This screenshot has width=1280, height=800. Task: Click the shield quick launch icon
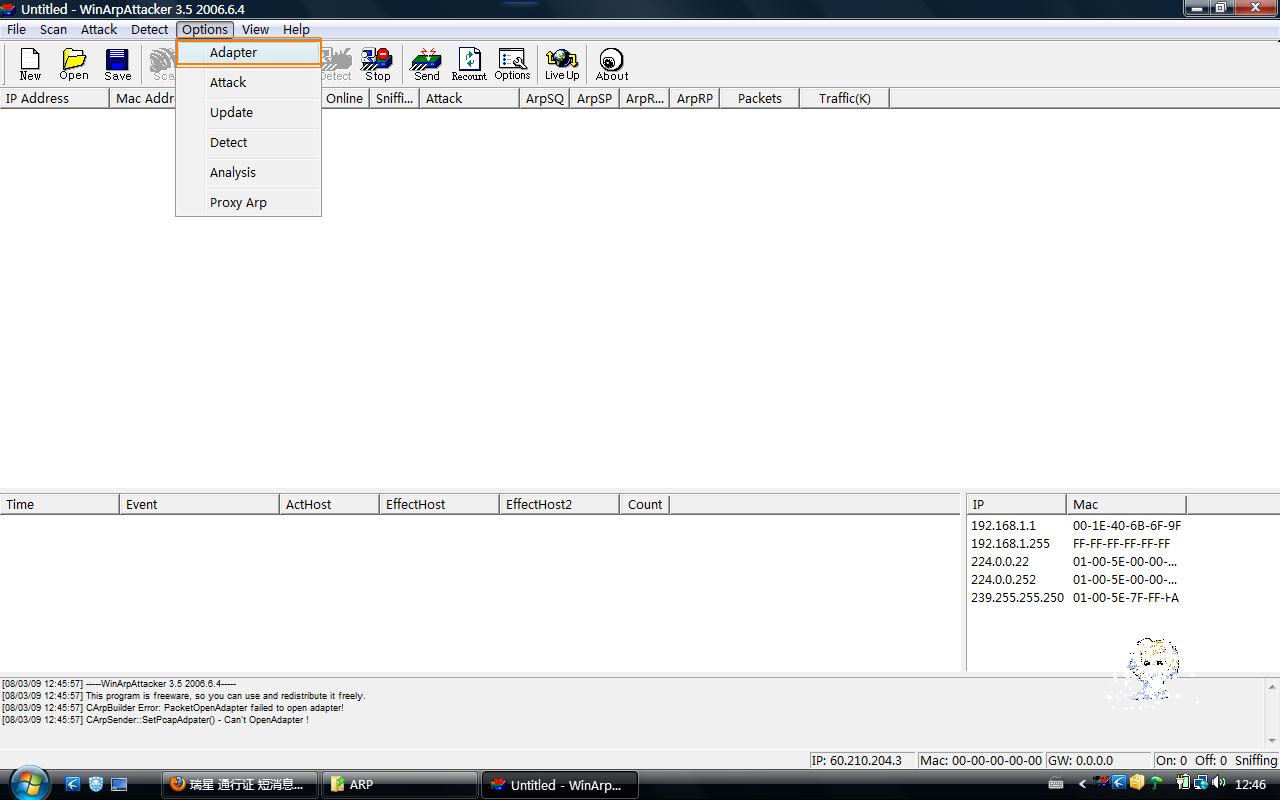[x=96, y=785]
